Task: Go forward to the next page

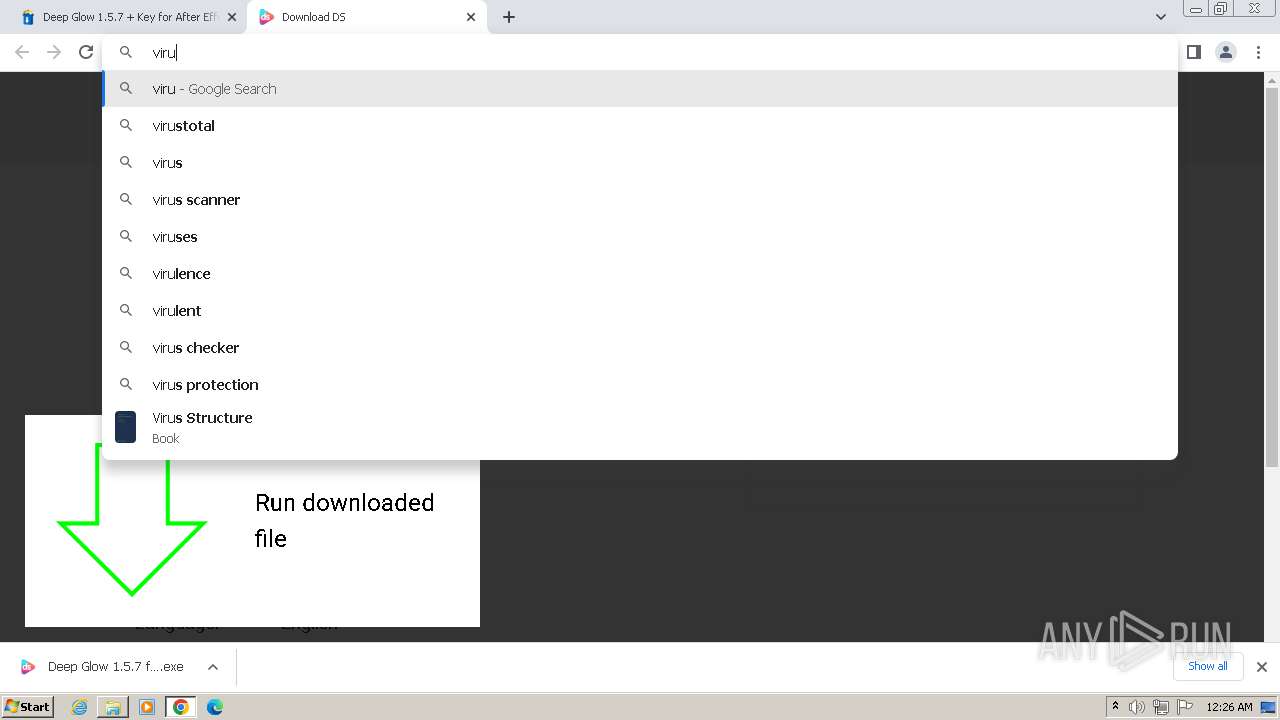Action: pyautogui.click(x=54, y=52)
